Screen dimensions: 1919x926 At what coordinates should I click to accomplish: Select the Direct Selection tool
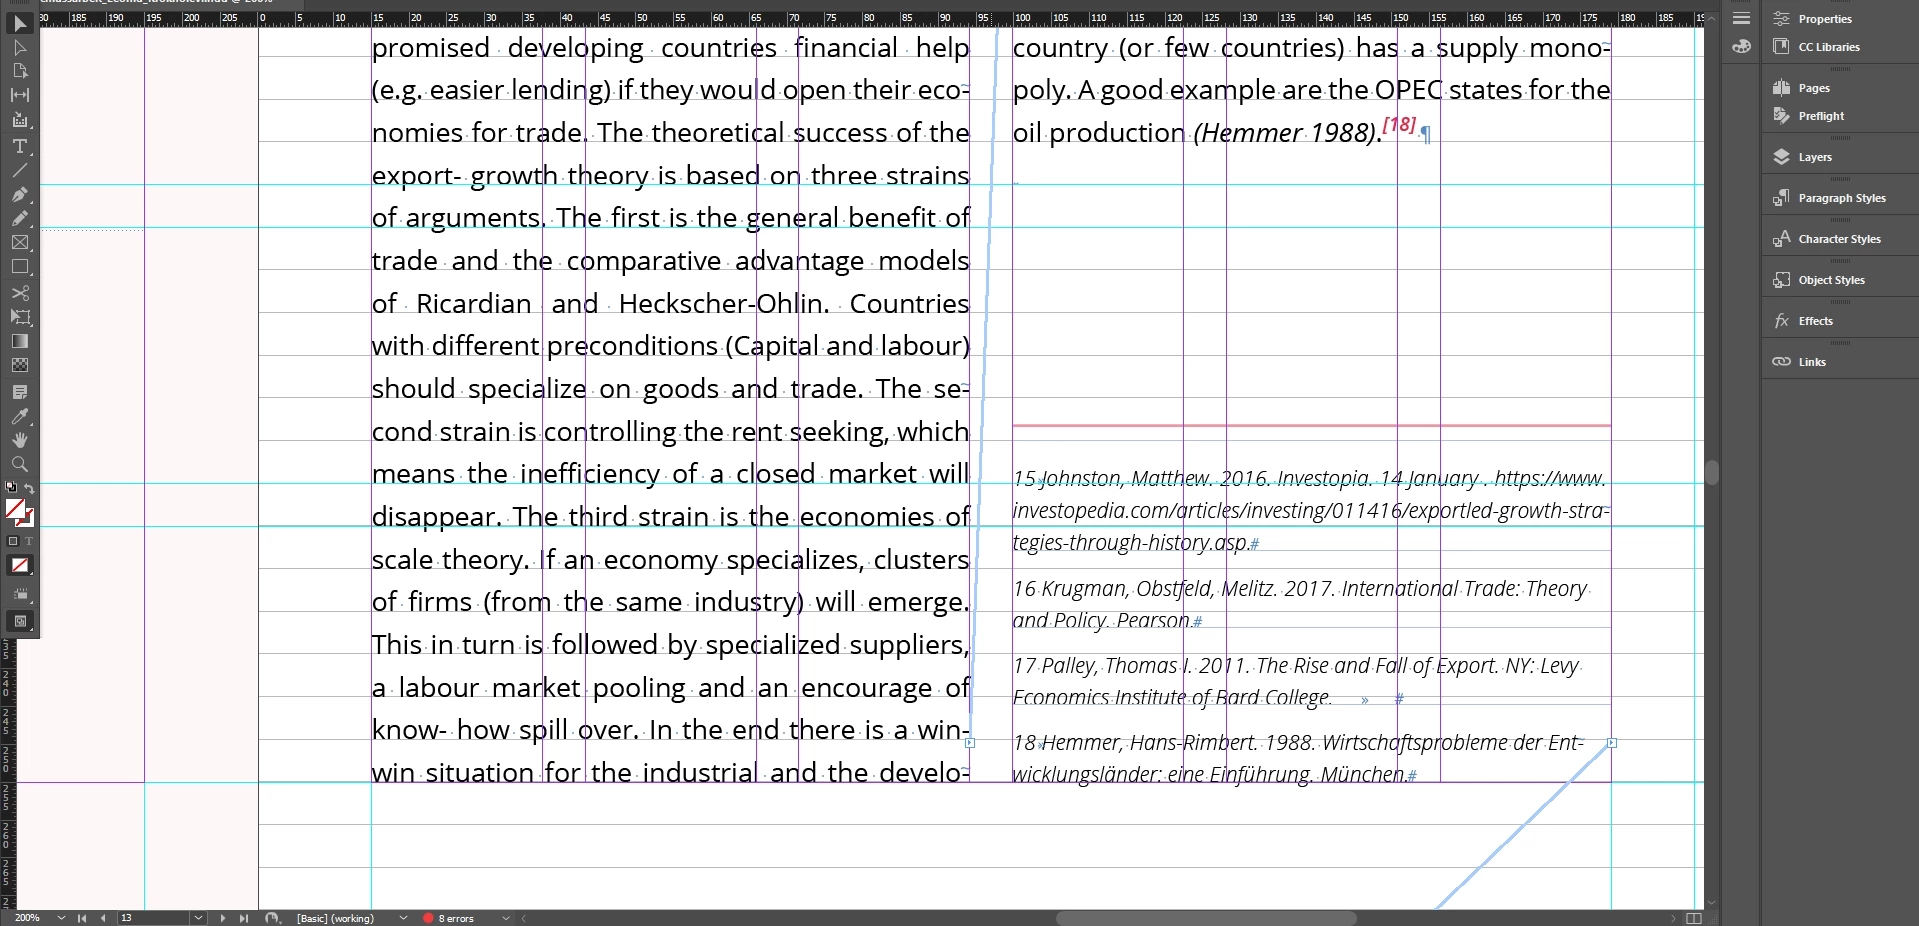20,47
